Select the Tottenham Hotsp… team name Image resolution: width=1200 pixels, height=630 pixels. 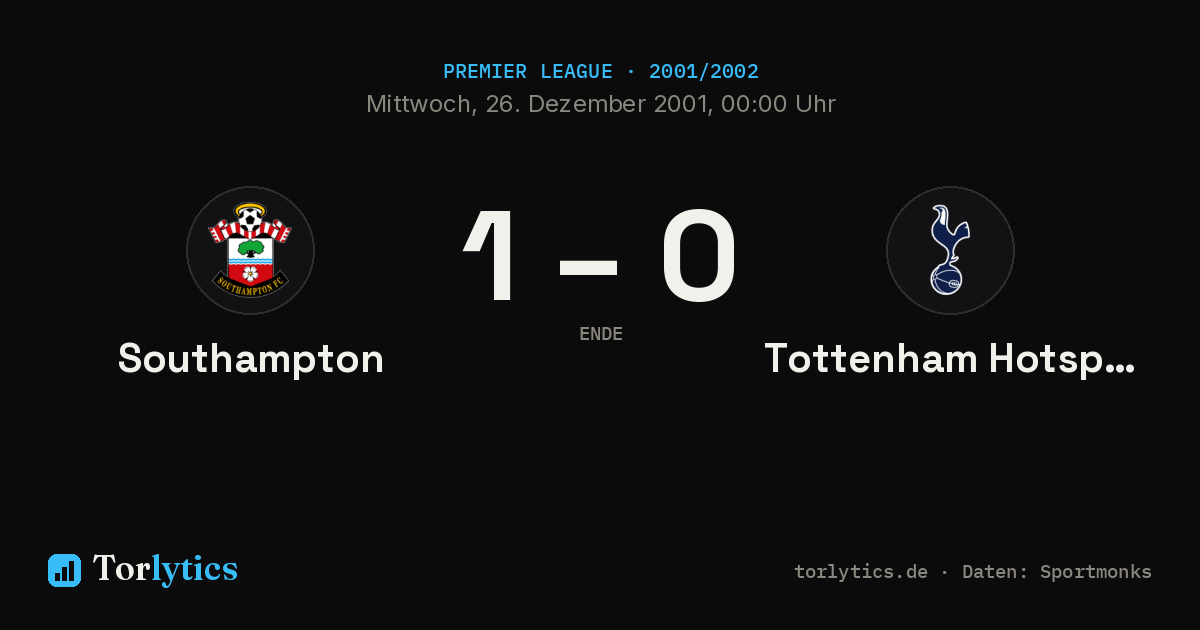coord(950,358)
